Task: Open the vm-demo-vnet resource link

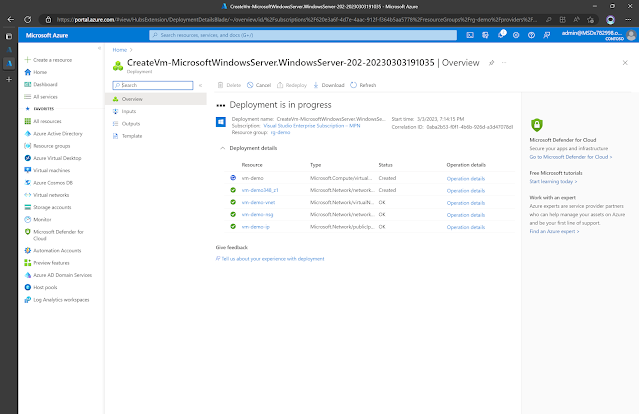Action: (x=258, y=203)
